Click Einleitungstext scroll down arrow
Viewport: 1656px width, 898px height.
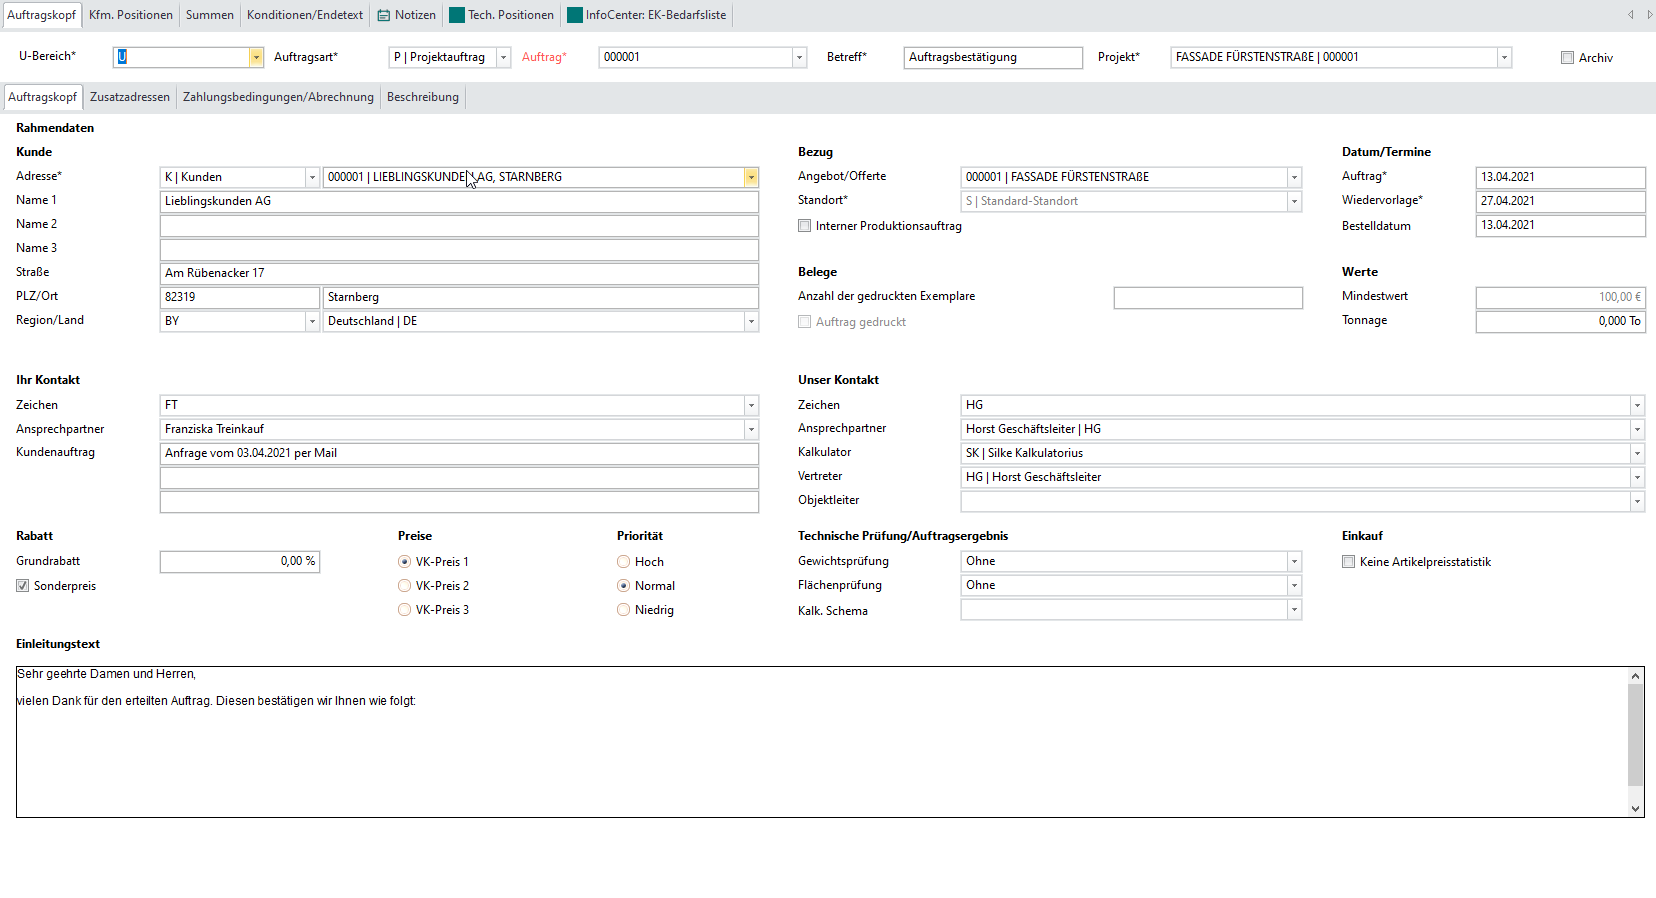coord(1636,808)
